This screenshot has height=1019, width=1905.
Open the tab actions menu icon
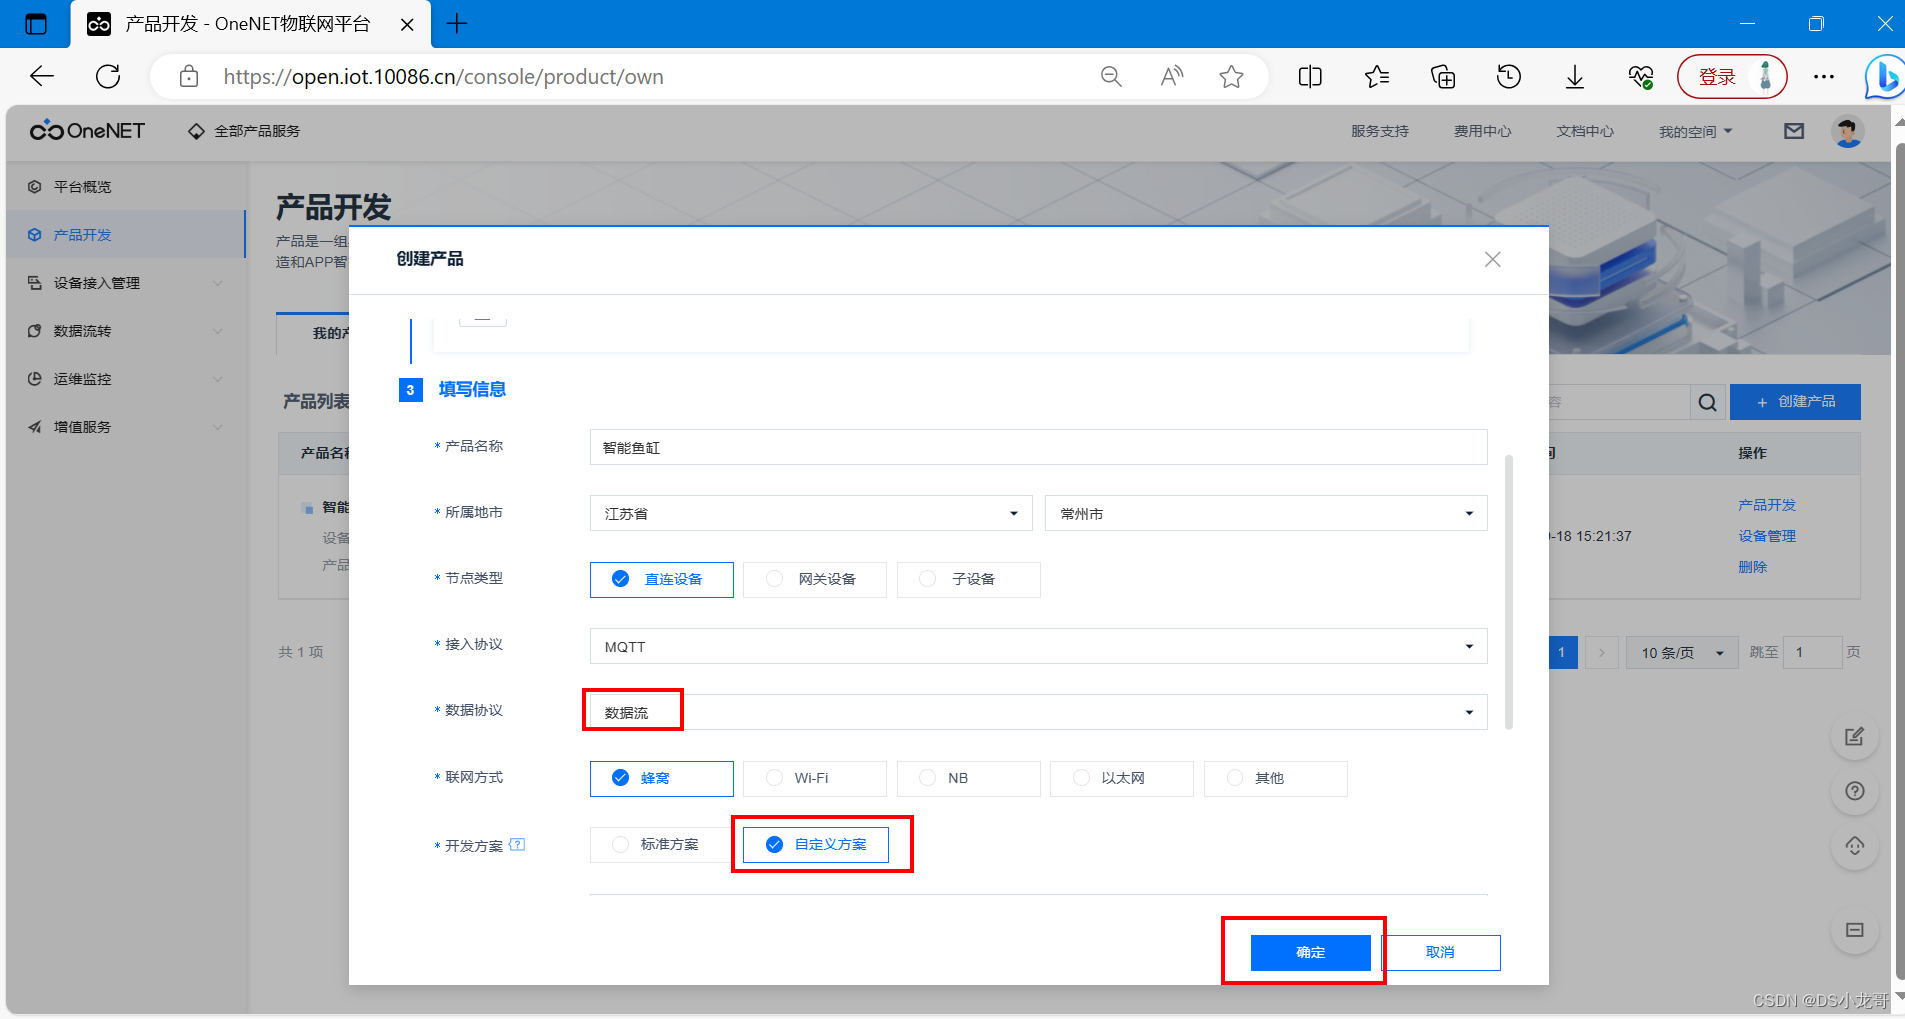tap(36, 24)
